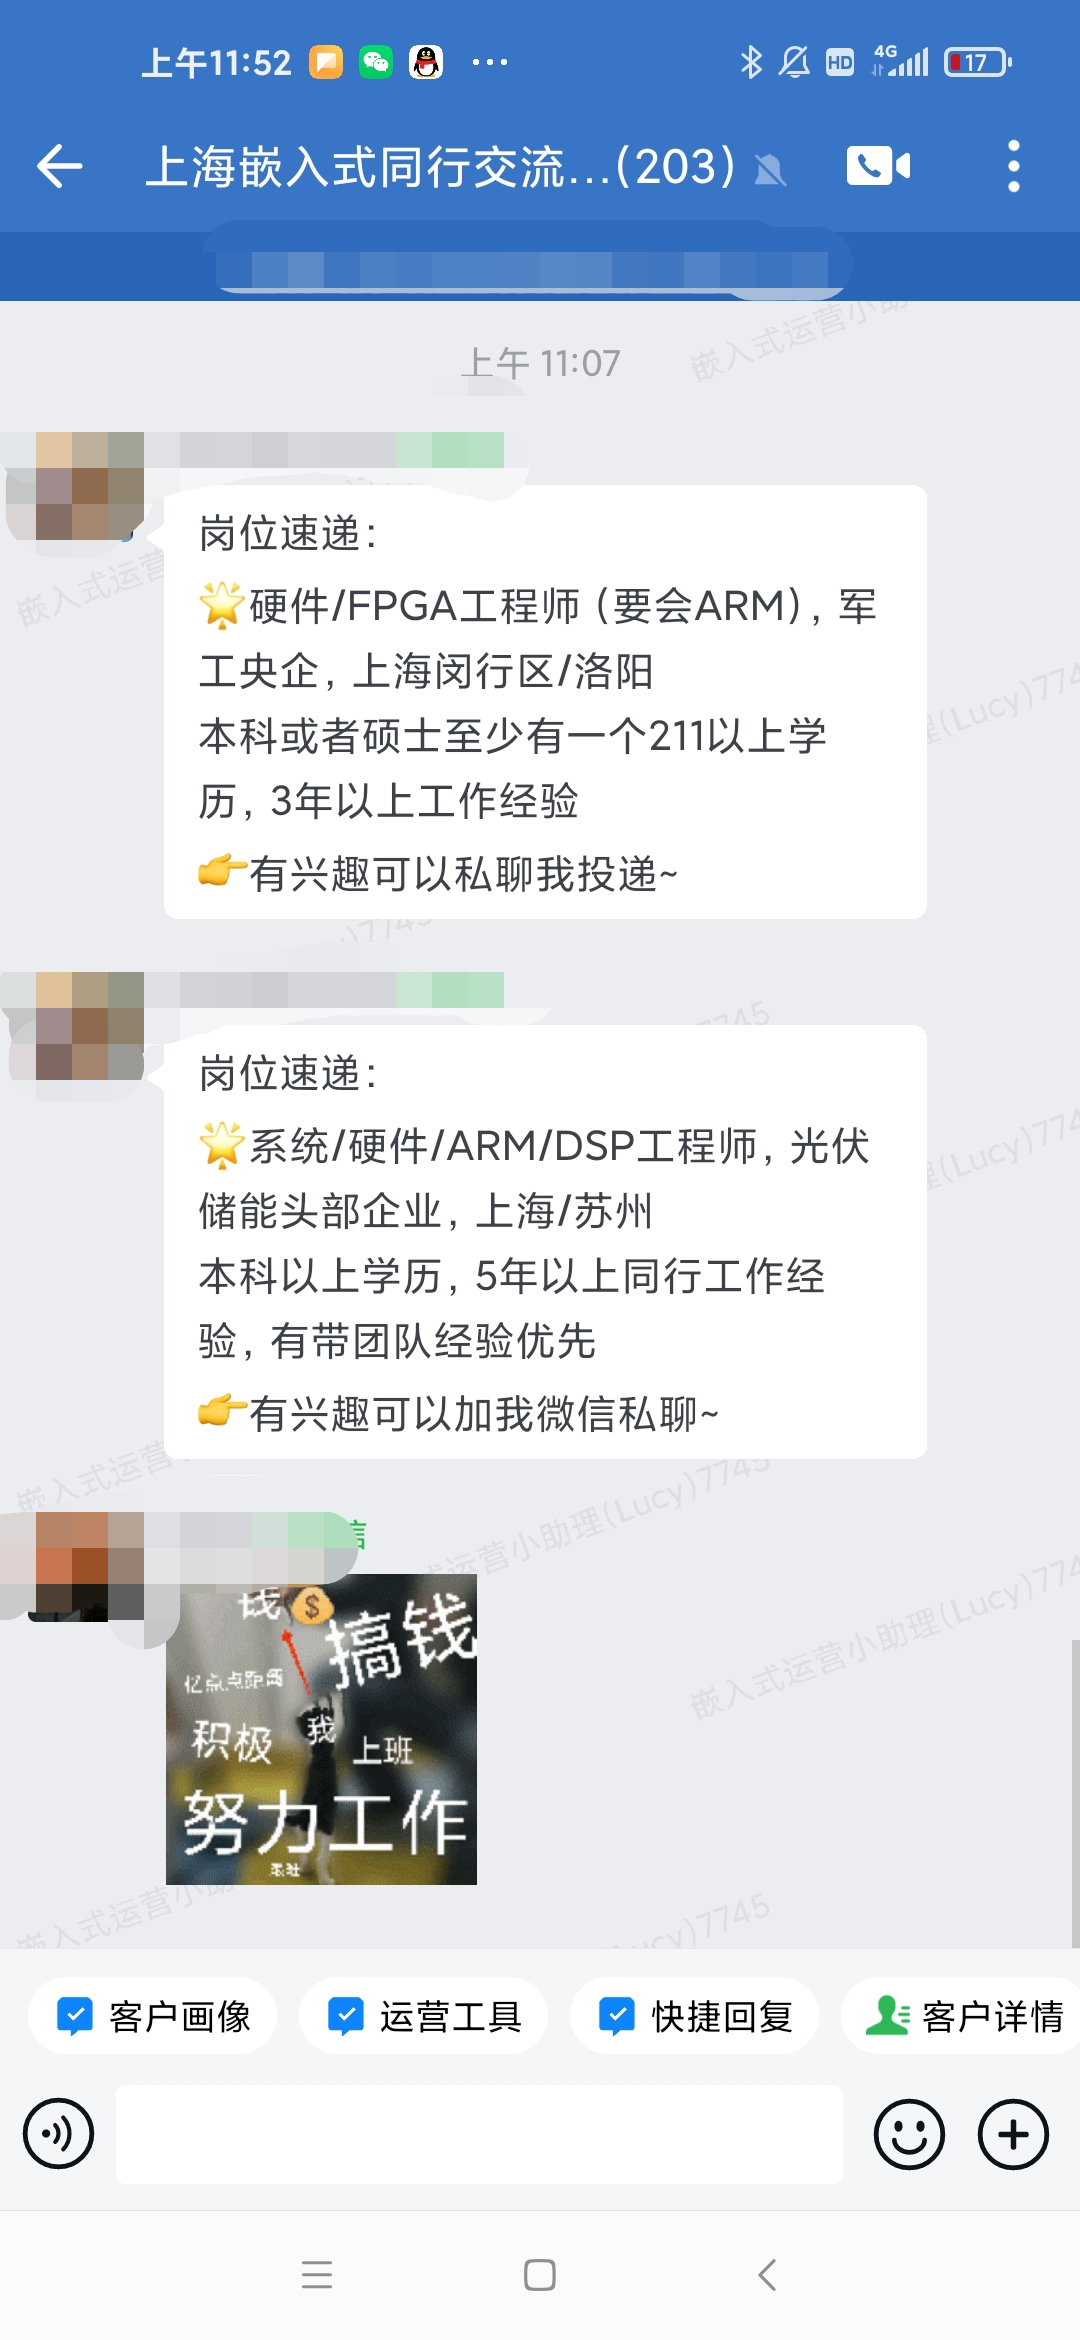Screen dimensions: 1080x2340
Task: Tap the meme sender's avatar
Action: (x=76, y=1566)
